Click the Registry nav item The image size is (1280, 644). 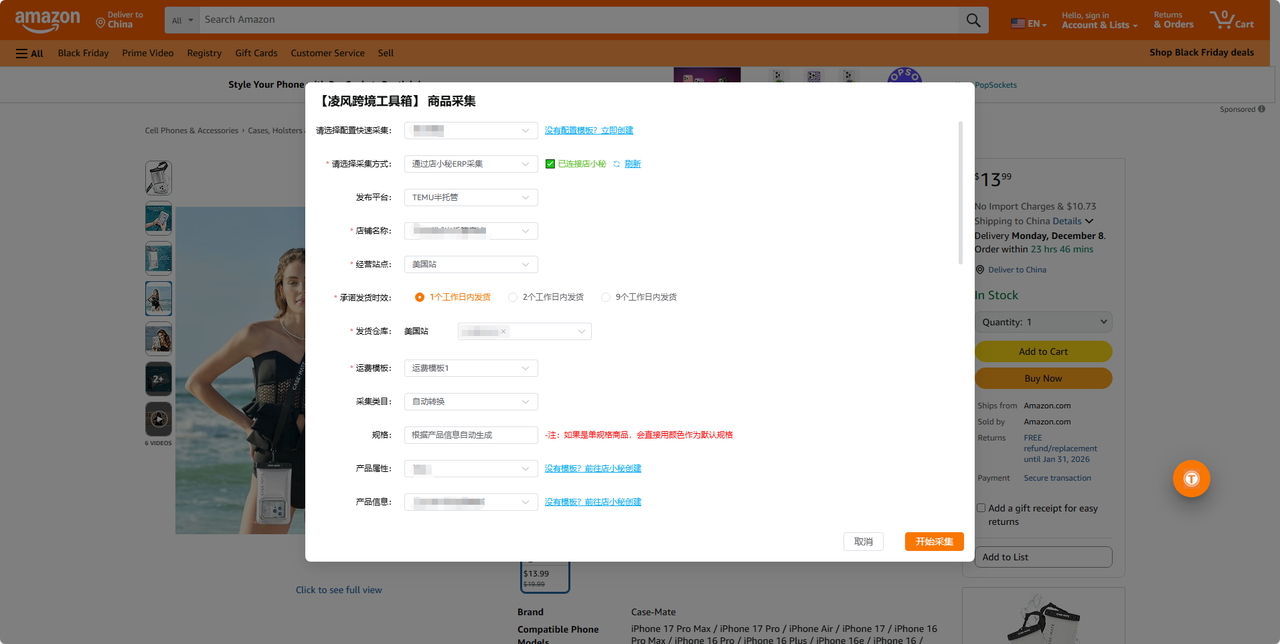pyautogui.click(x=204, y=52)
